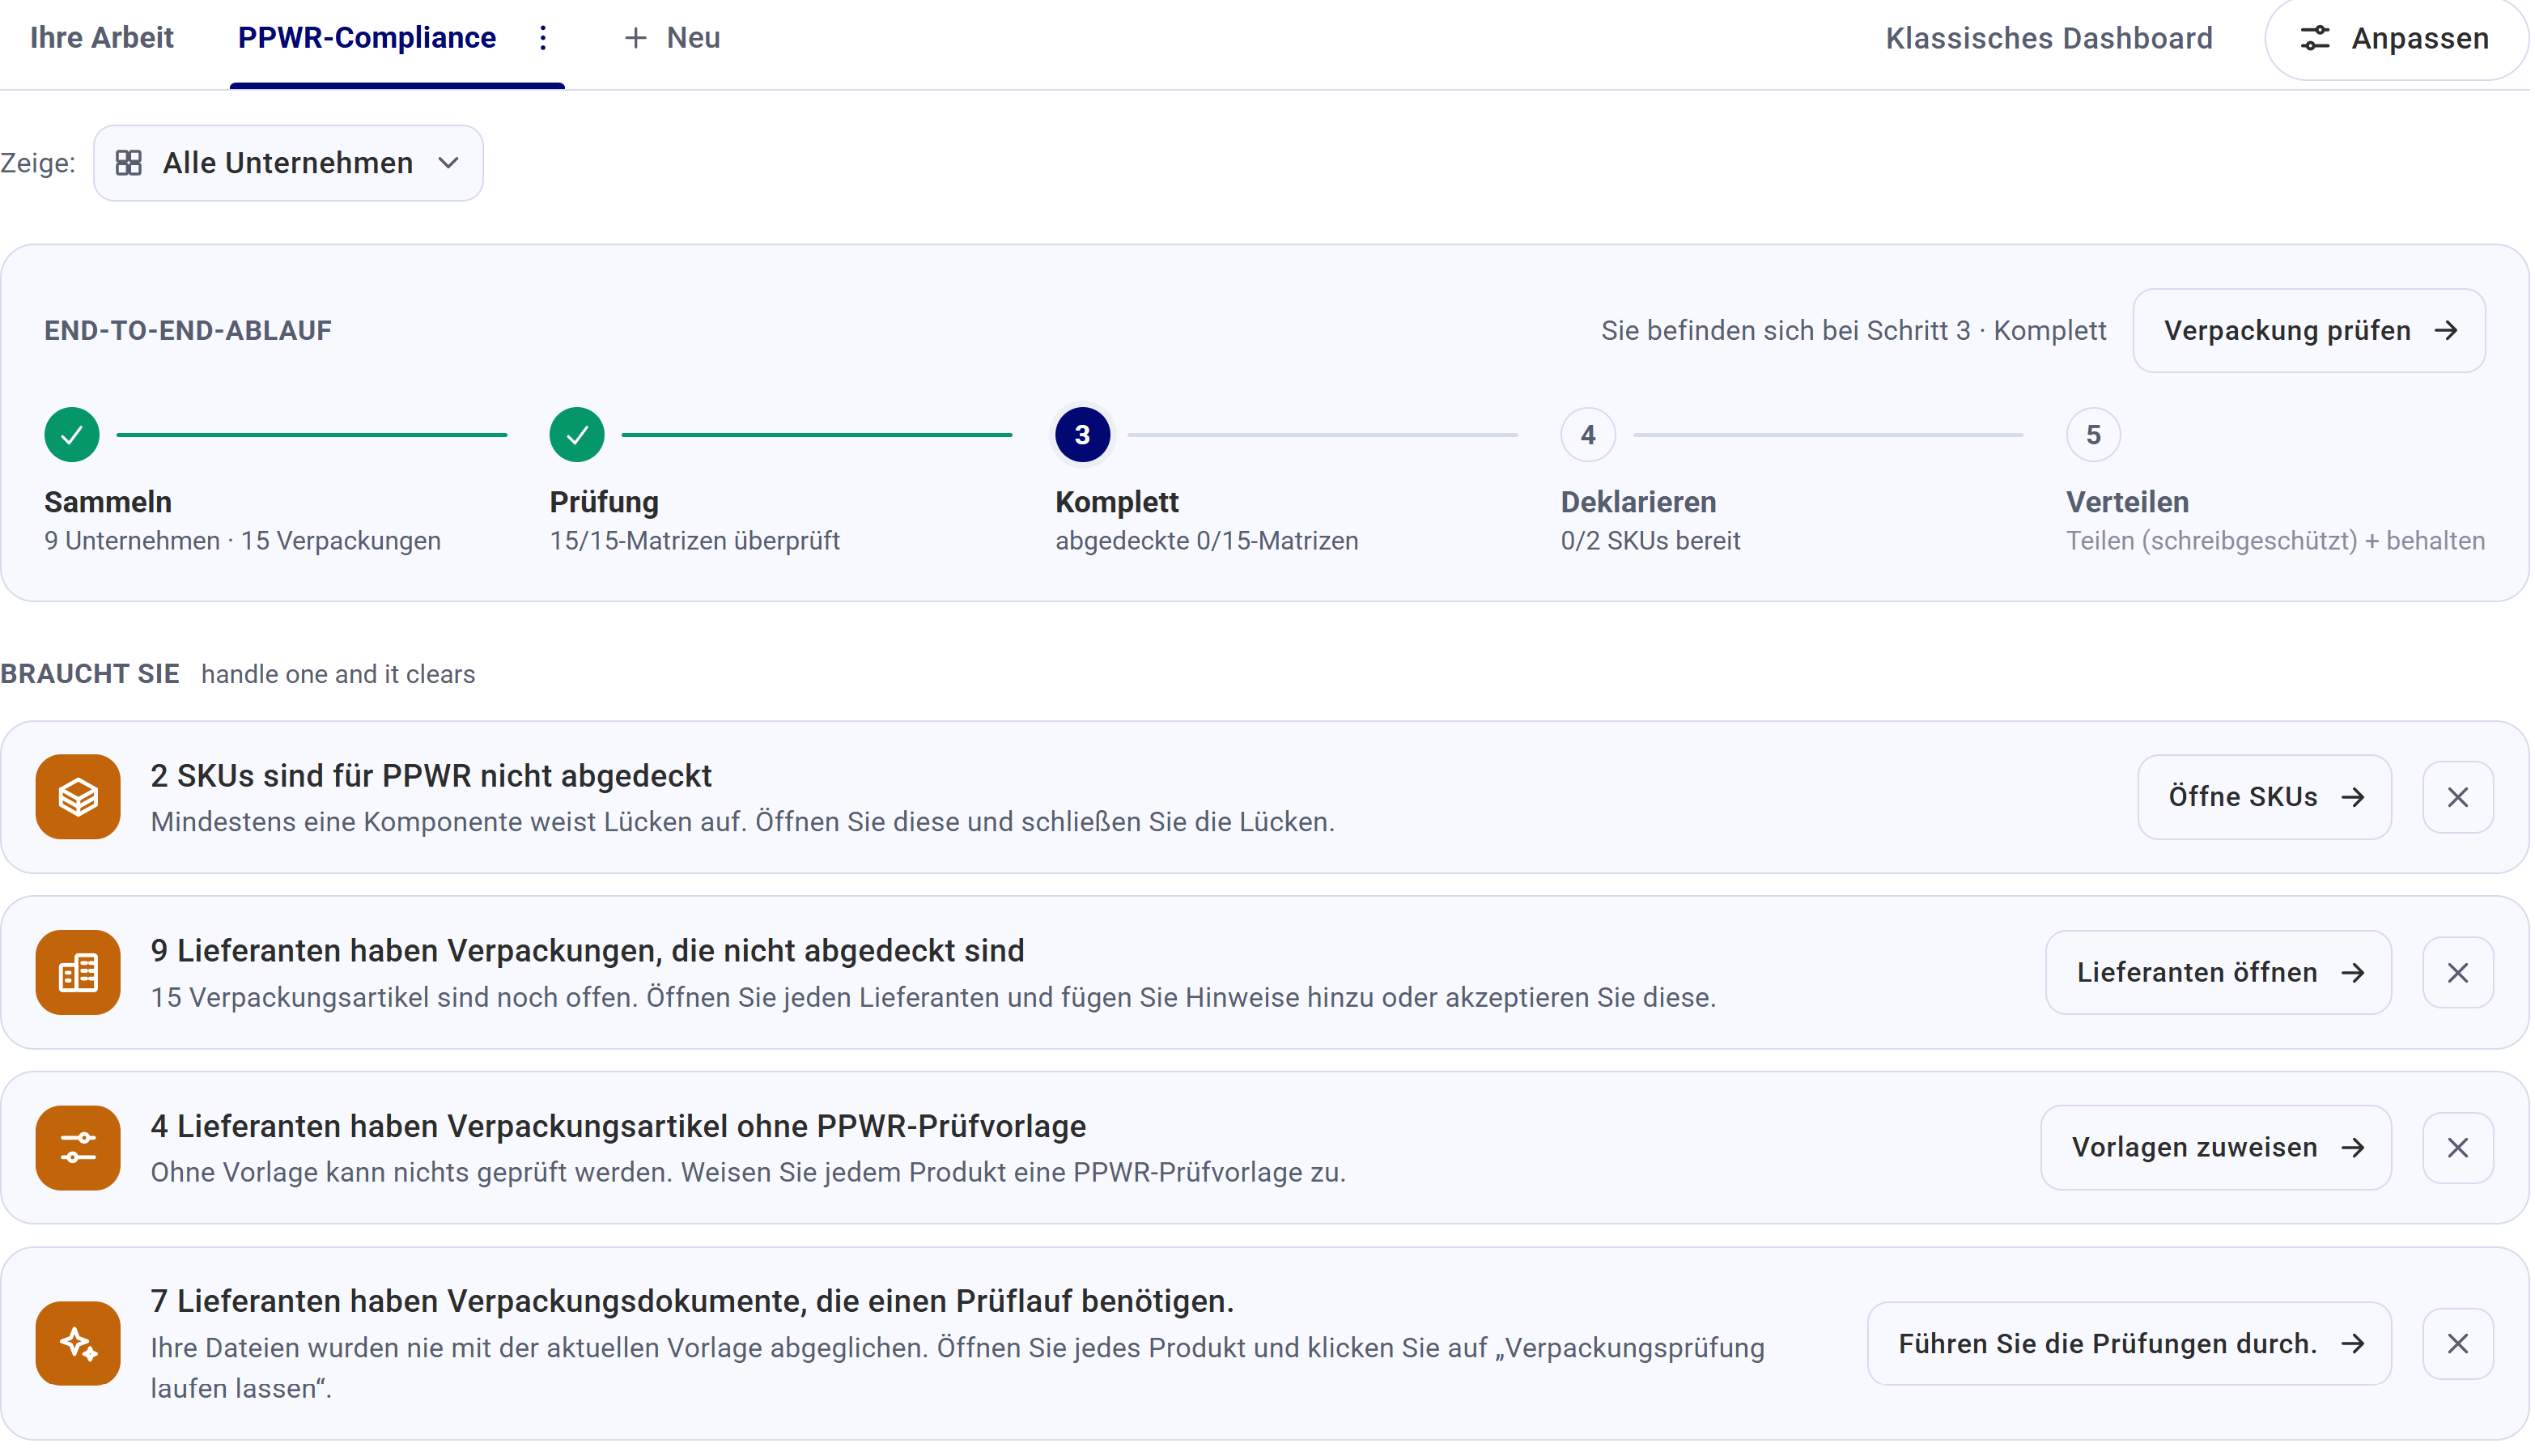Click the Deklarieren step label
The width and height of the screenshot is (2535, 1456).
pyautogui.click(x=1638, y=502)
